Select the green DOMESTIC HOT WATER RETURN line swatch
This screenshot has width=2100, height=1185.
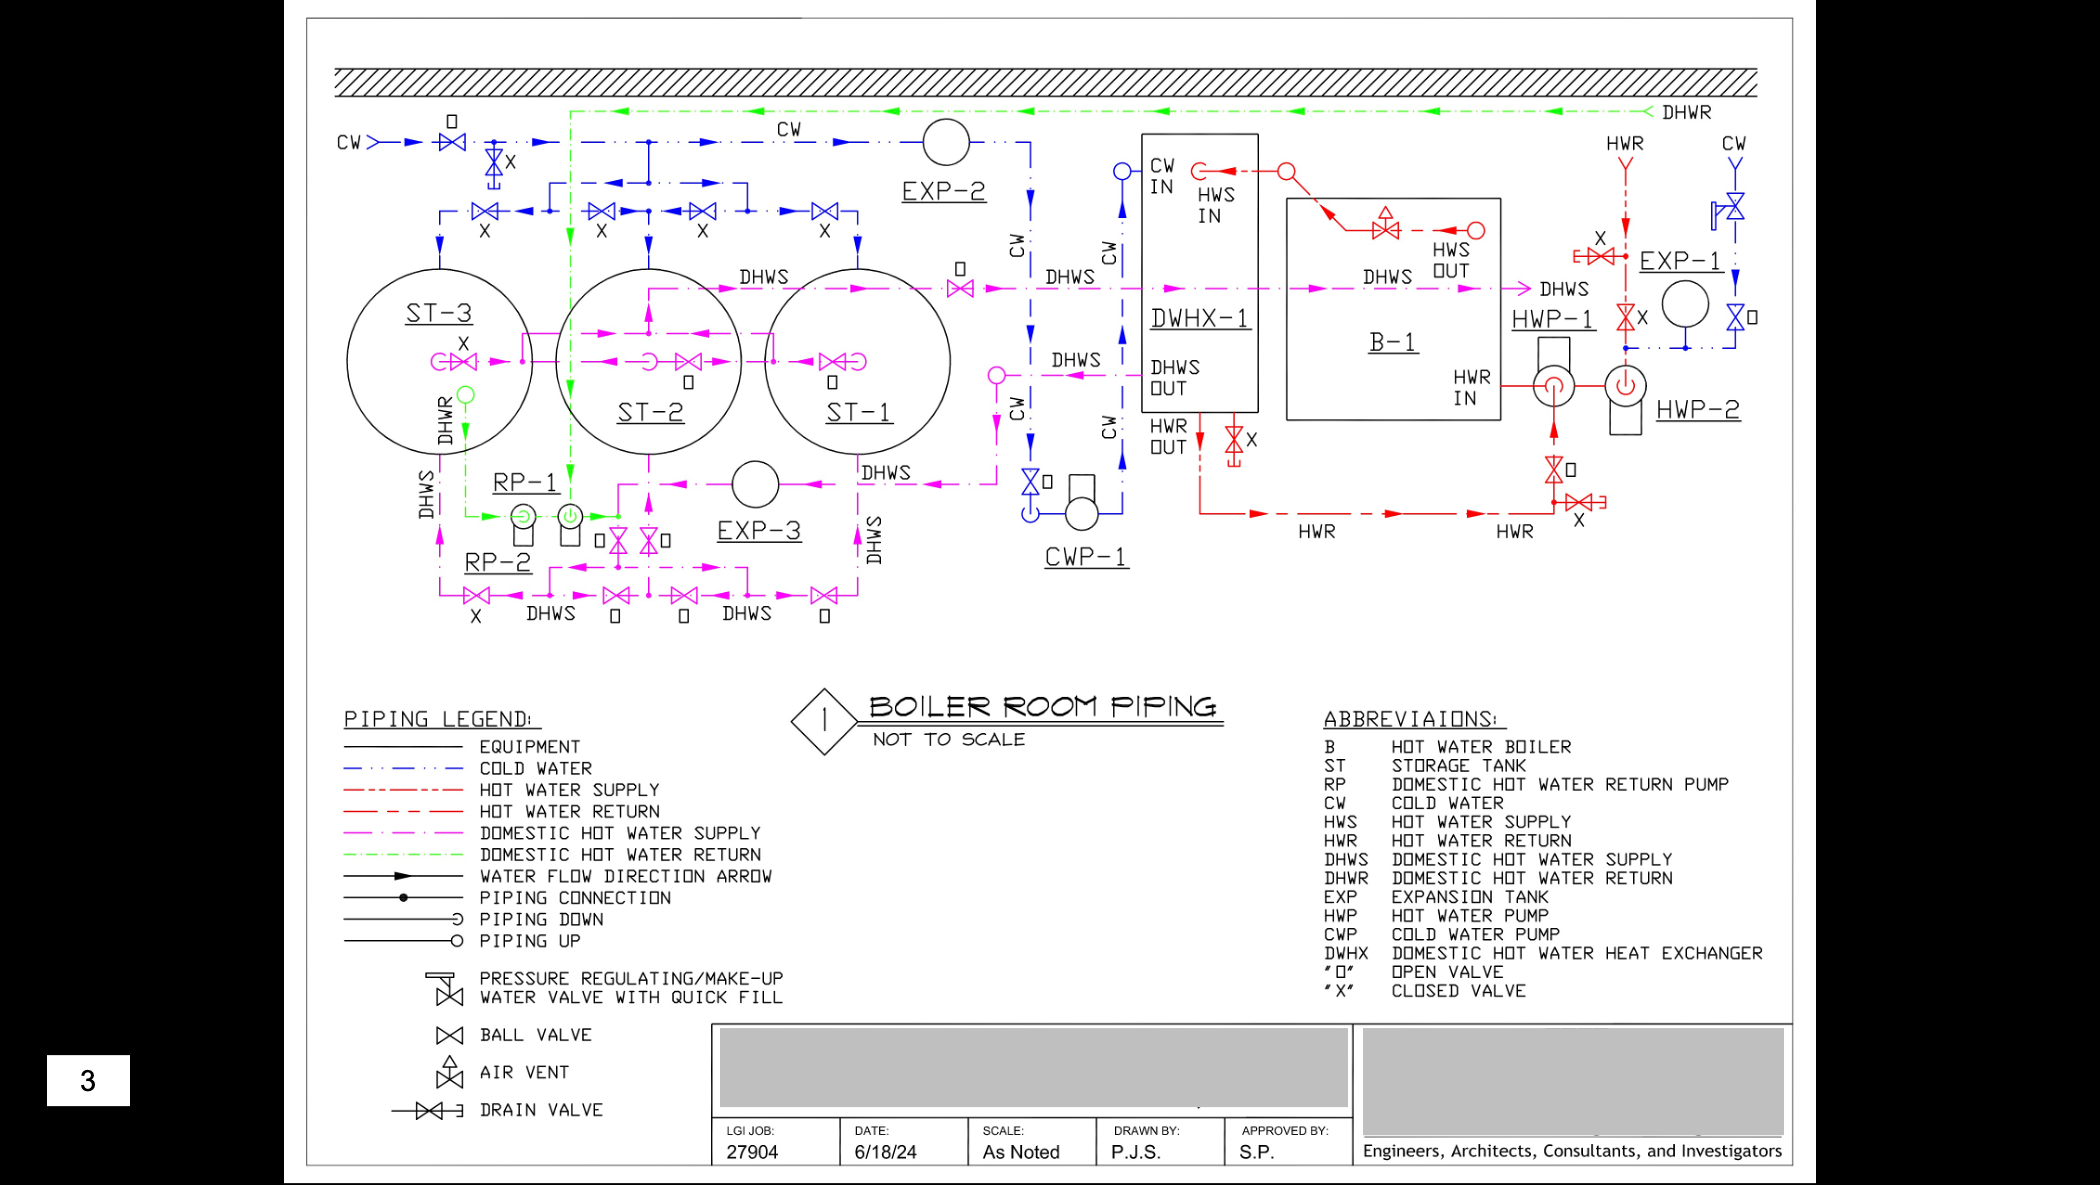pos(400,854)
